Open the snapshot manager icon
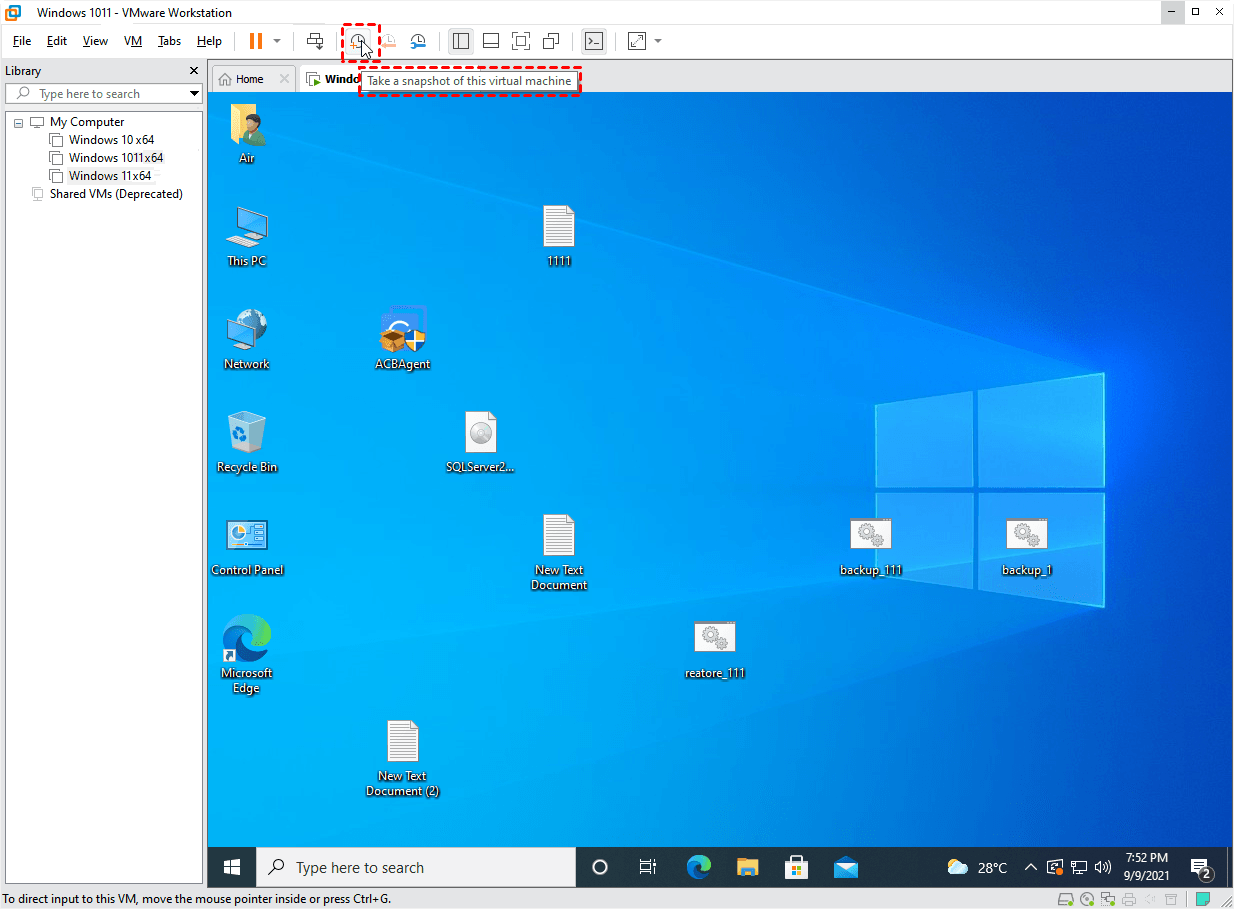This screenshot has height=909, width=1234. click(x=419, y=41)
